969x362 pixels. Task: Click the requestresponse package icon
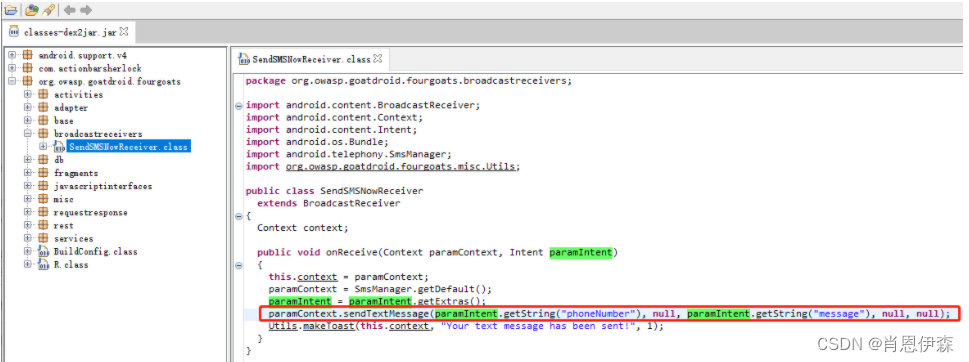pos(43,212)
